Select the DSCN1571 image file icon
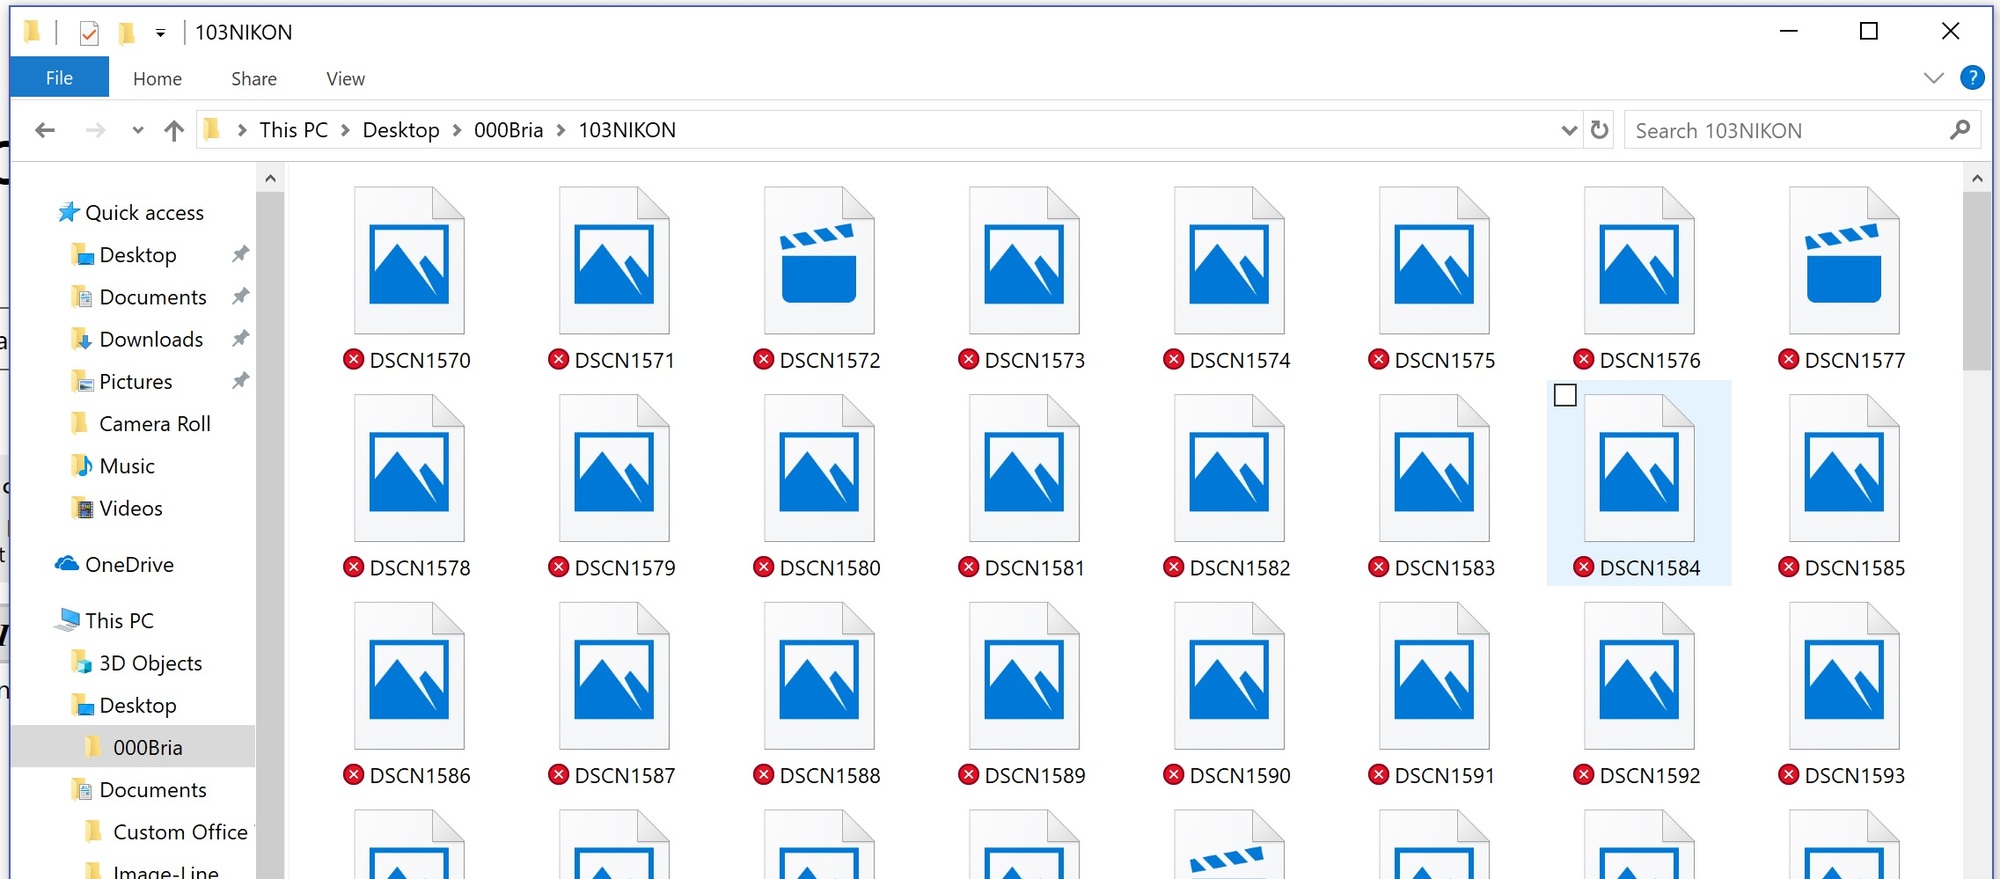This screenshot has height=879, width=2000. 614,260
